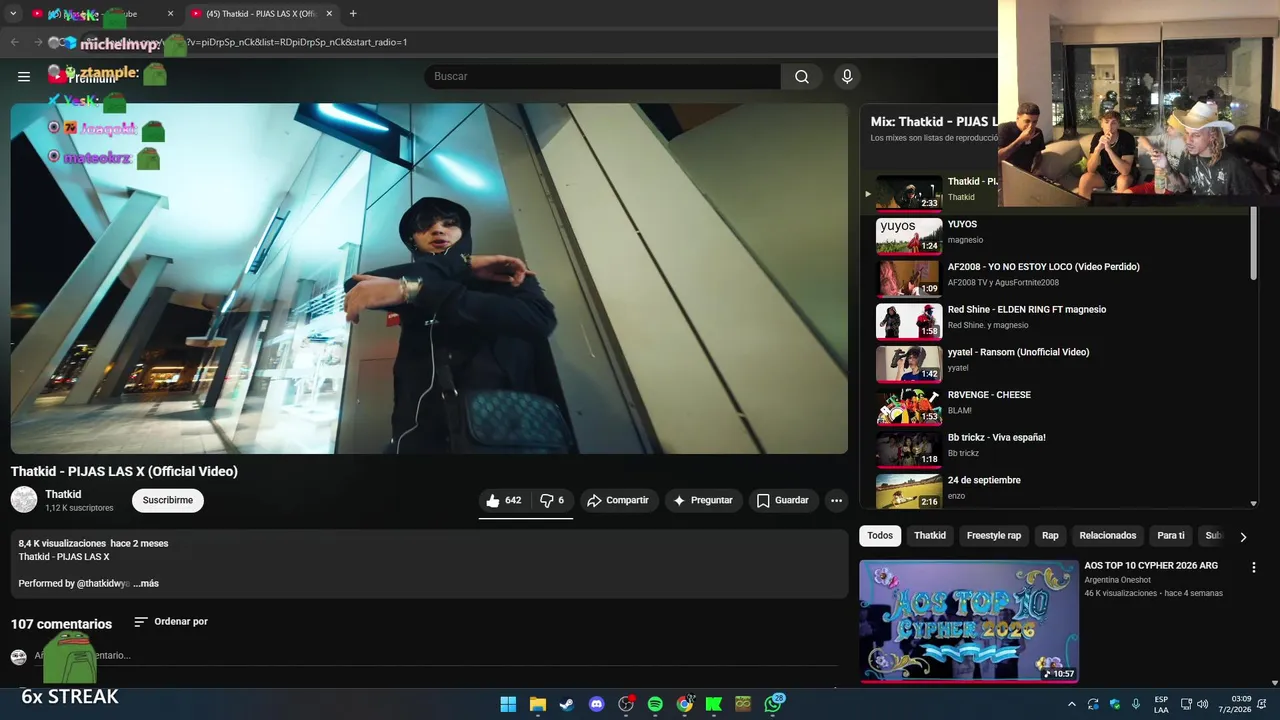This screenshot has height=720, width=1280.
Task: Select the Freestyle rap chip
Action: point(993,536)
